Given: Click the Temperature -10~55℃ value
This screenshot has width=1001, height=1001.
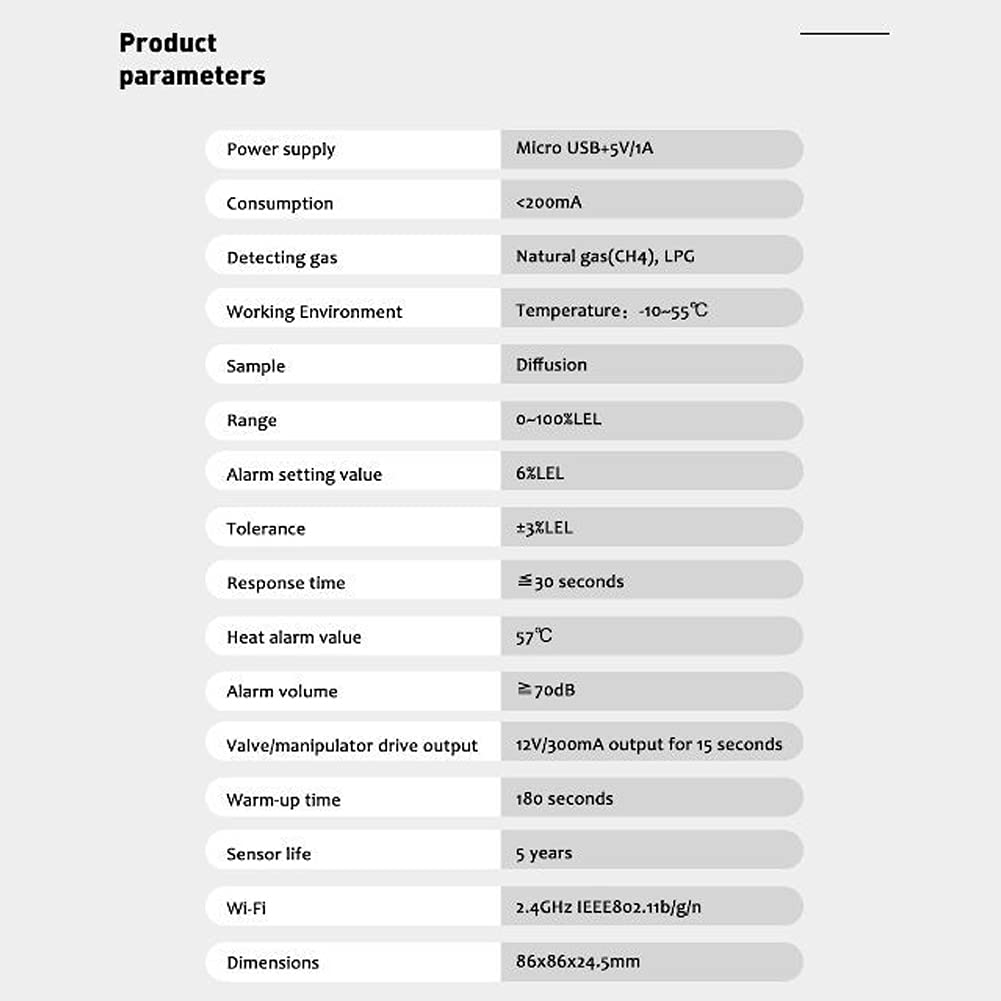Looking at the screenshot, I should click(x=612, y=310).
